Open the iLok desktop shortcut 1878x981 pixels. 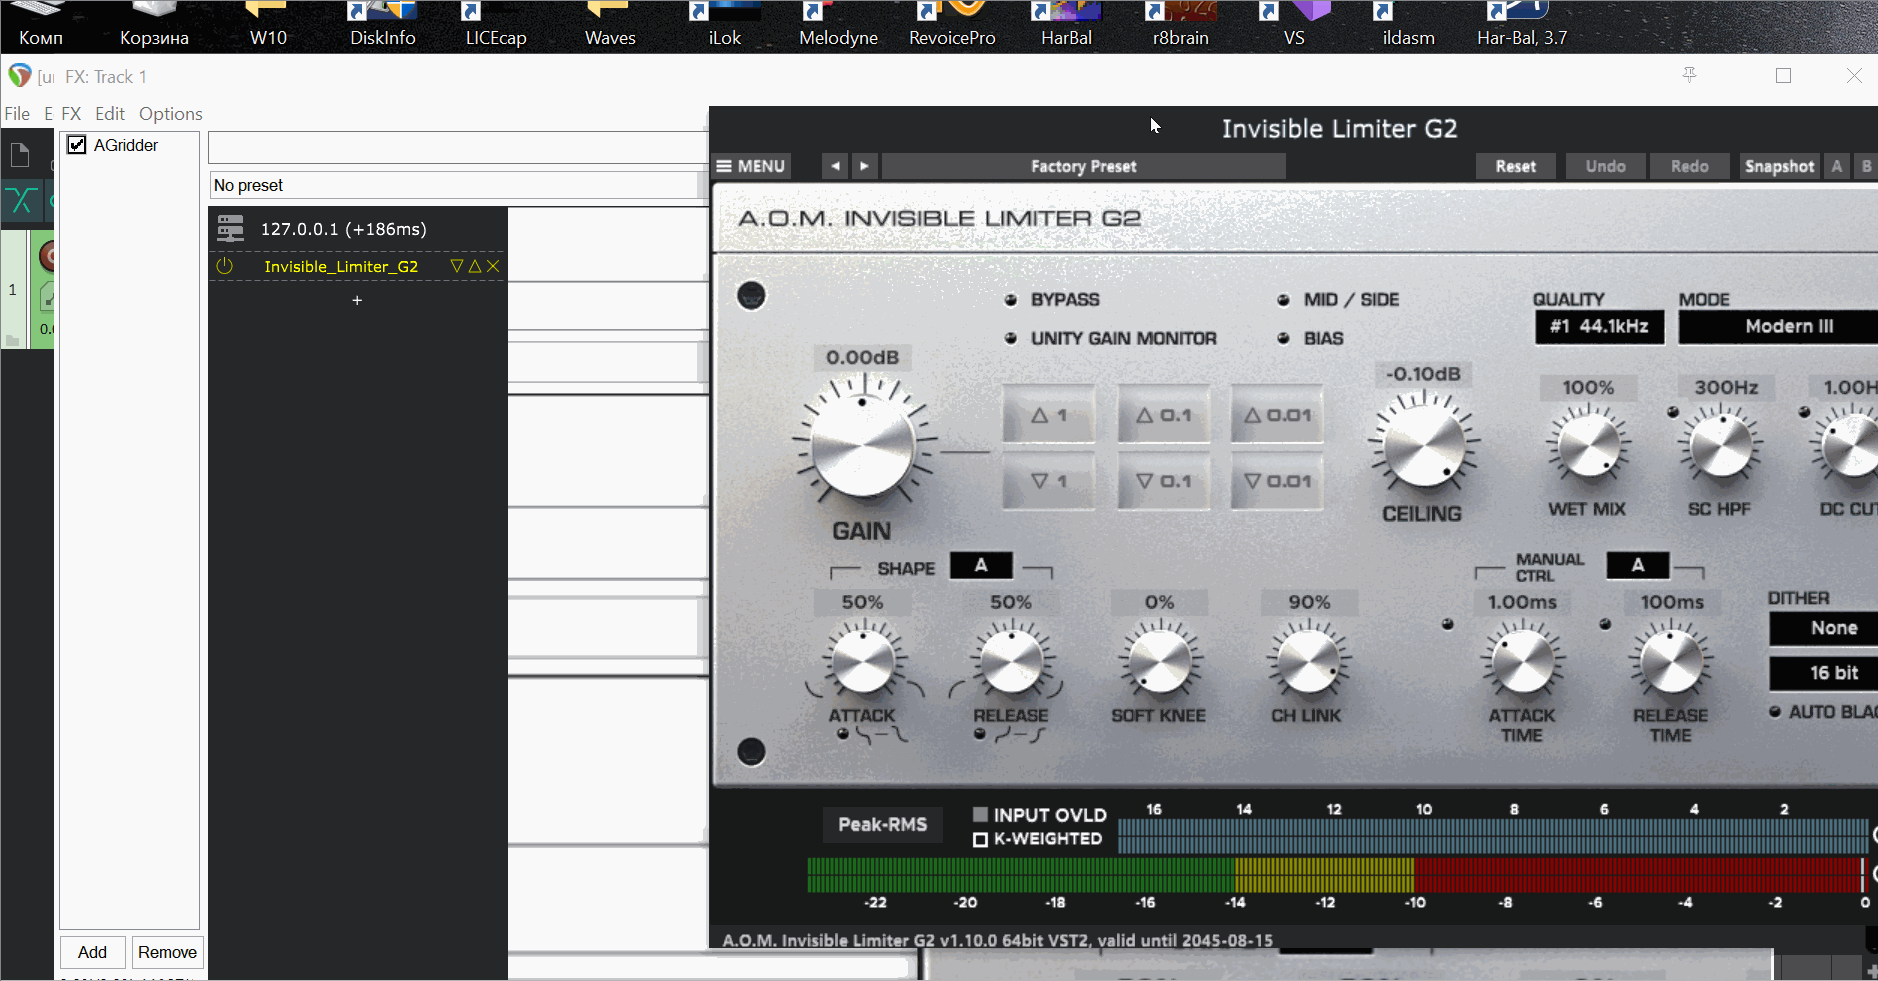coord(724,24)
